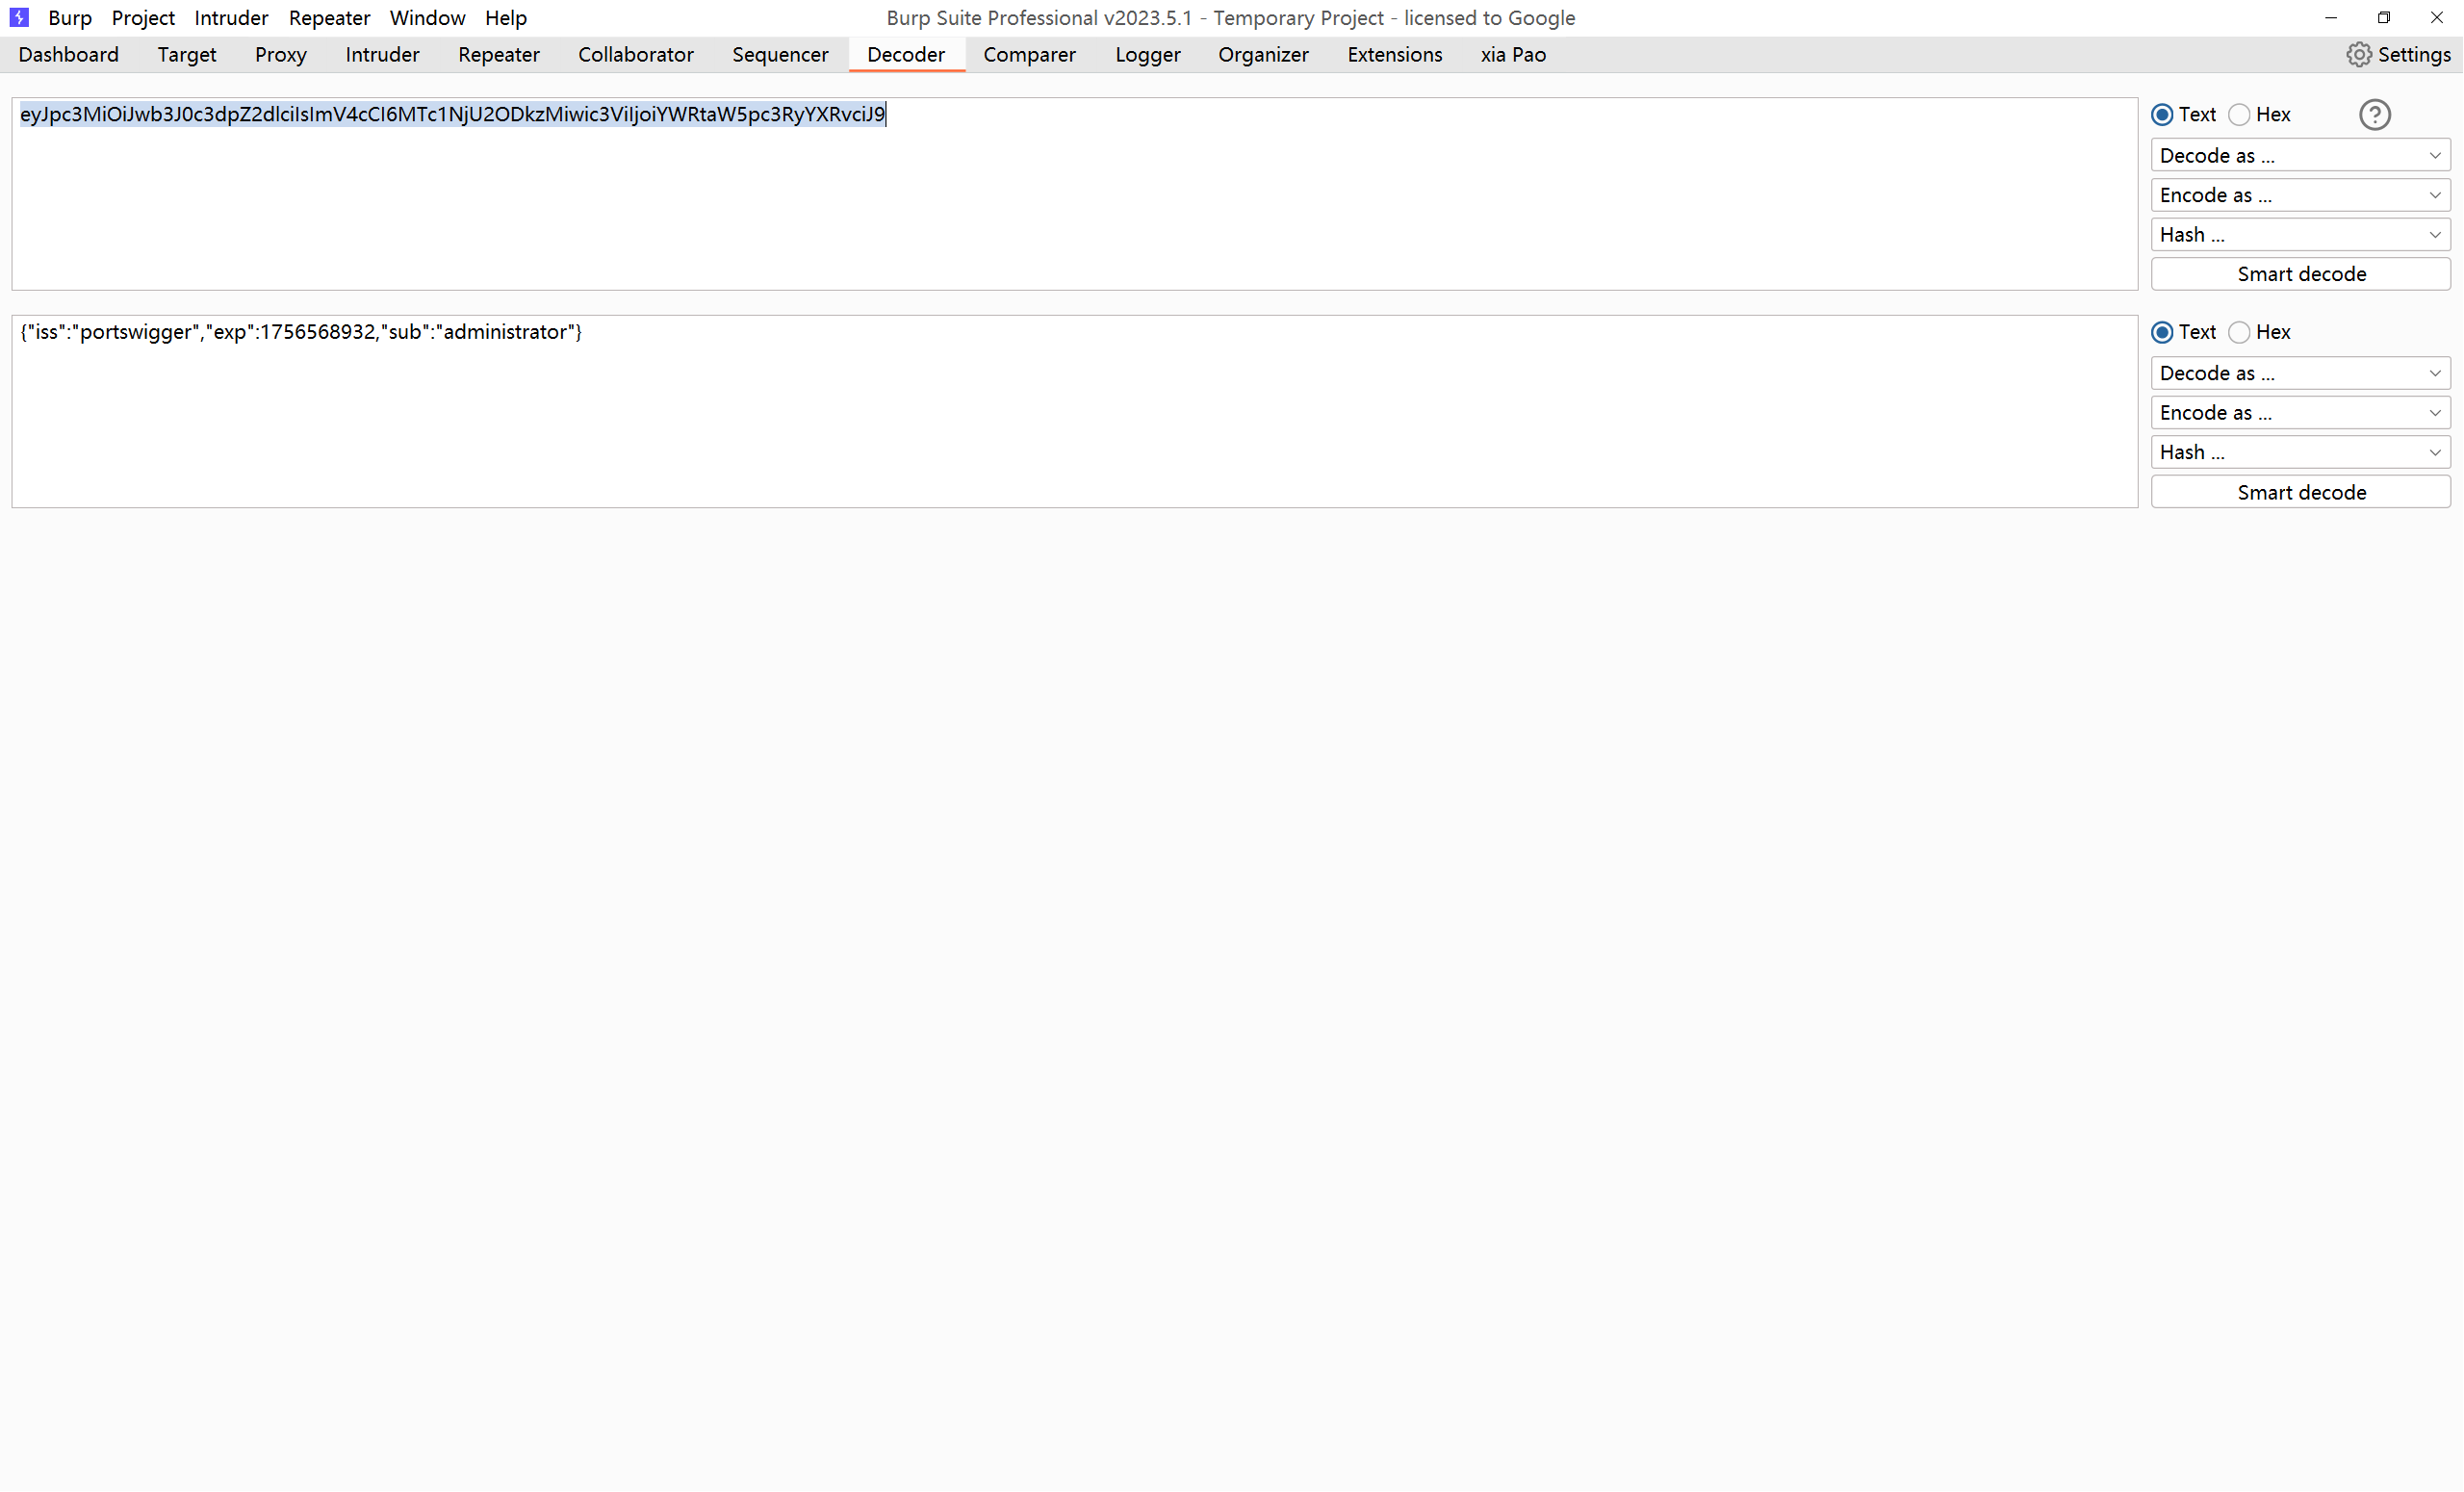This screenshot has height=1492, width=2464.
Task: Switch to the Repeater tab
Action: 498,55
